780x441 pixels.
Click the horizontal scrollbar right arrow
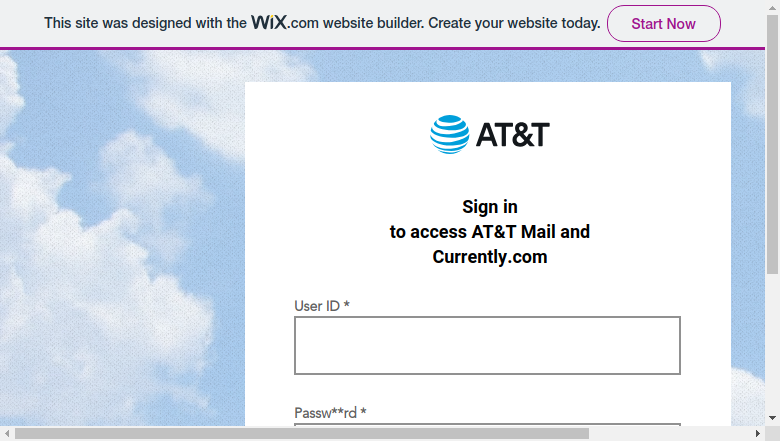[758, 434]
